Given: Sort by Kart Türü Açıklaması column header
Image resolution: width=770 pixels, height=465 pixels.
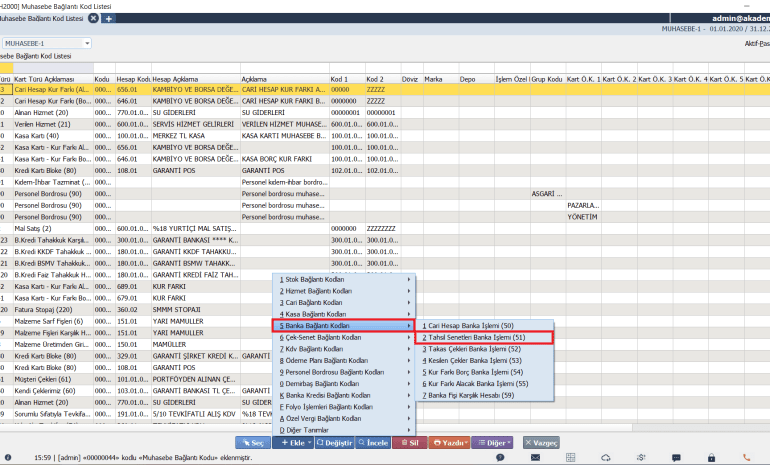Looking at the screenshot, I should pos(53,79).
